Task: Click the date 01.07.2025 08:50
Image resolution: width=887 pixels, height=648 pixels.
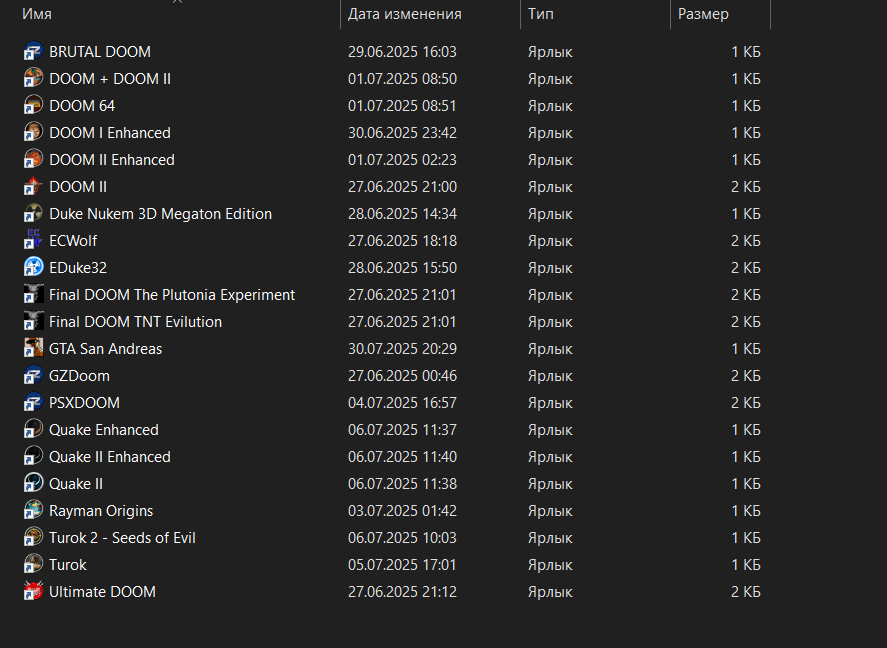Action: point(402,79)
